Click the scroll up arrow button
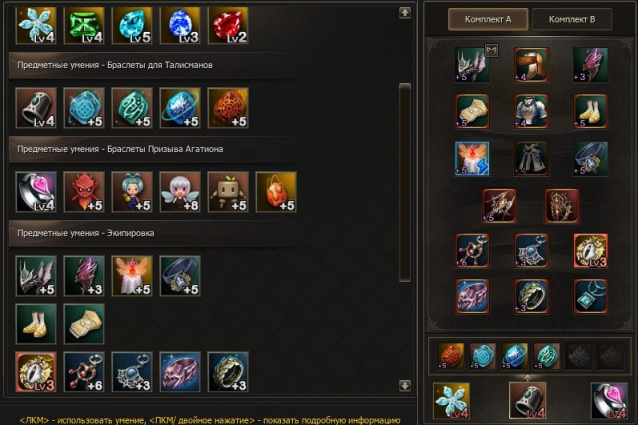 (x=405, y=13)
